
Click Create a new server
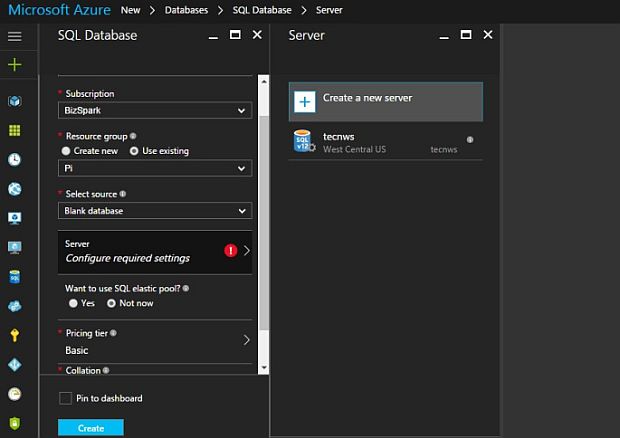[x=386, y=102]
